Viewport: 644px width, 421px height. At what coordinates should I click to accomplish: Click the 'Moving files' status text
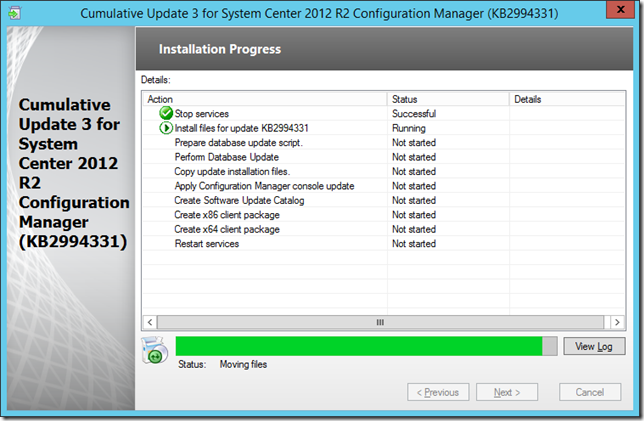point(243,364)
